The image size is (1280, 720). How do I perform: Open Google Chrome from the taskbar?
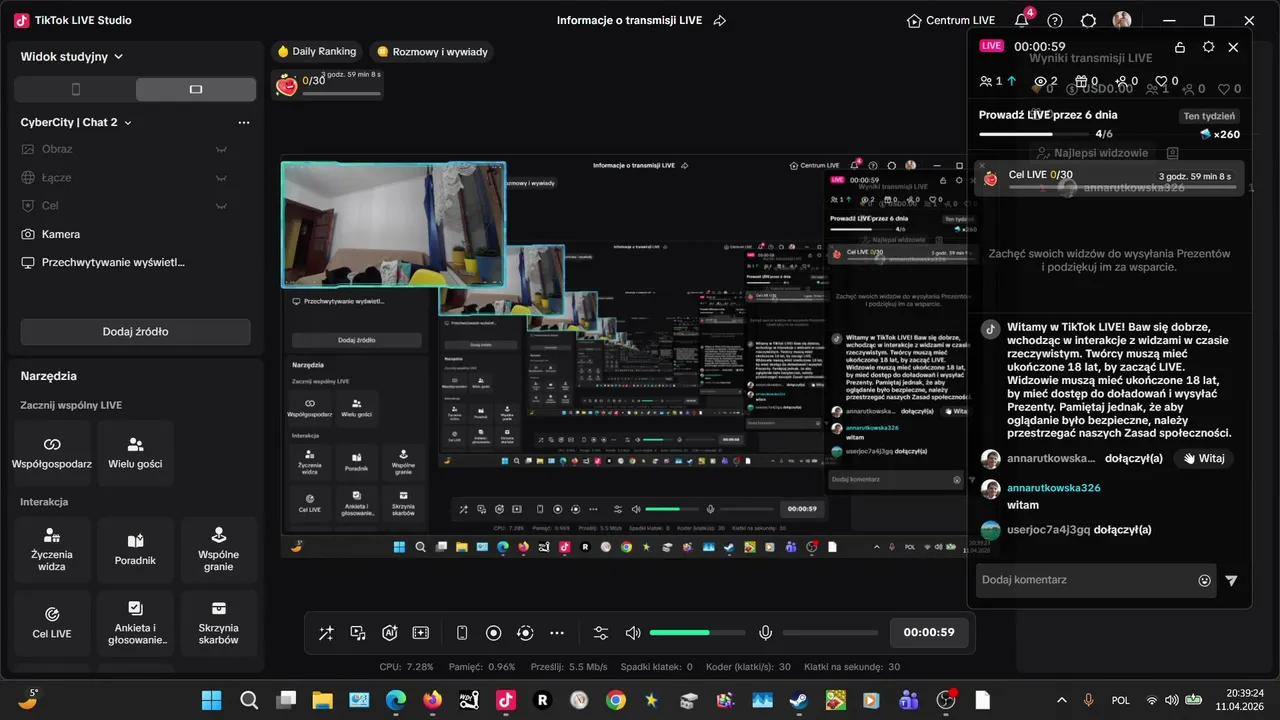click(x=616, y=700)
